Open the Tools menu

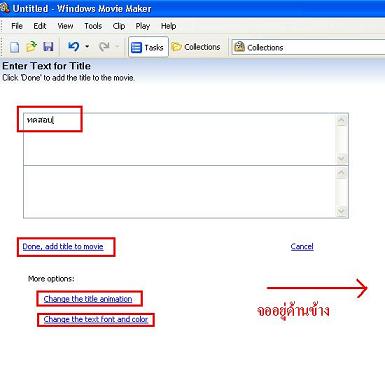tap(93, 26)
